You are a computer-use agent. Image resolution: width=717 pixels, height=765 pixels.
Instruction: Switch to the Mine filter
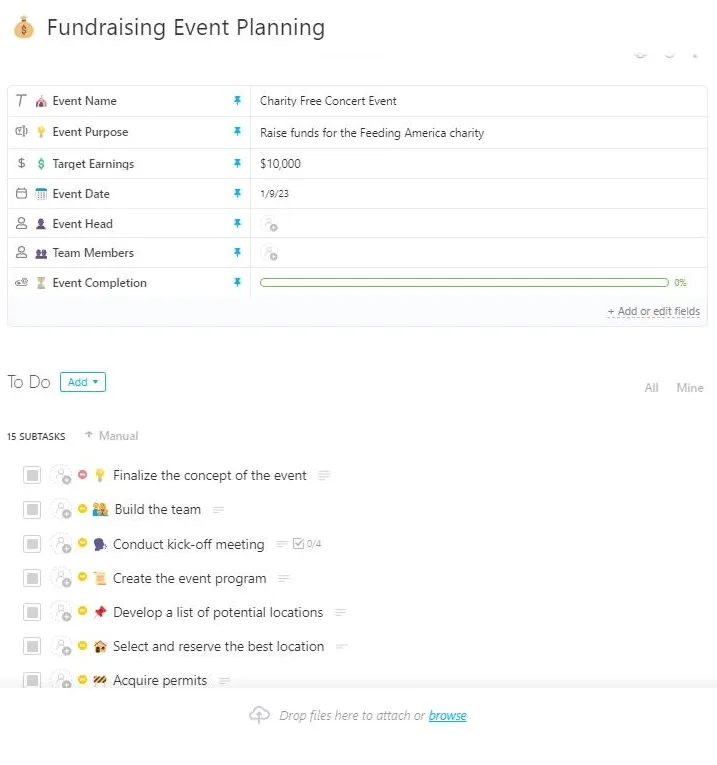(x=690, y=388)
